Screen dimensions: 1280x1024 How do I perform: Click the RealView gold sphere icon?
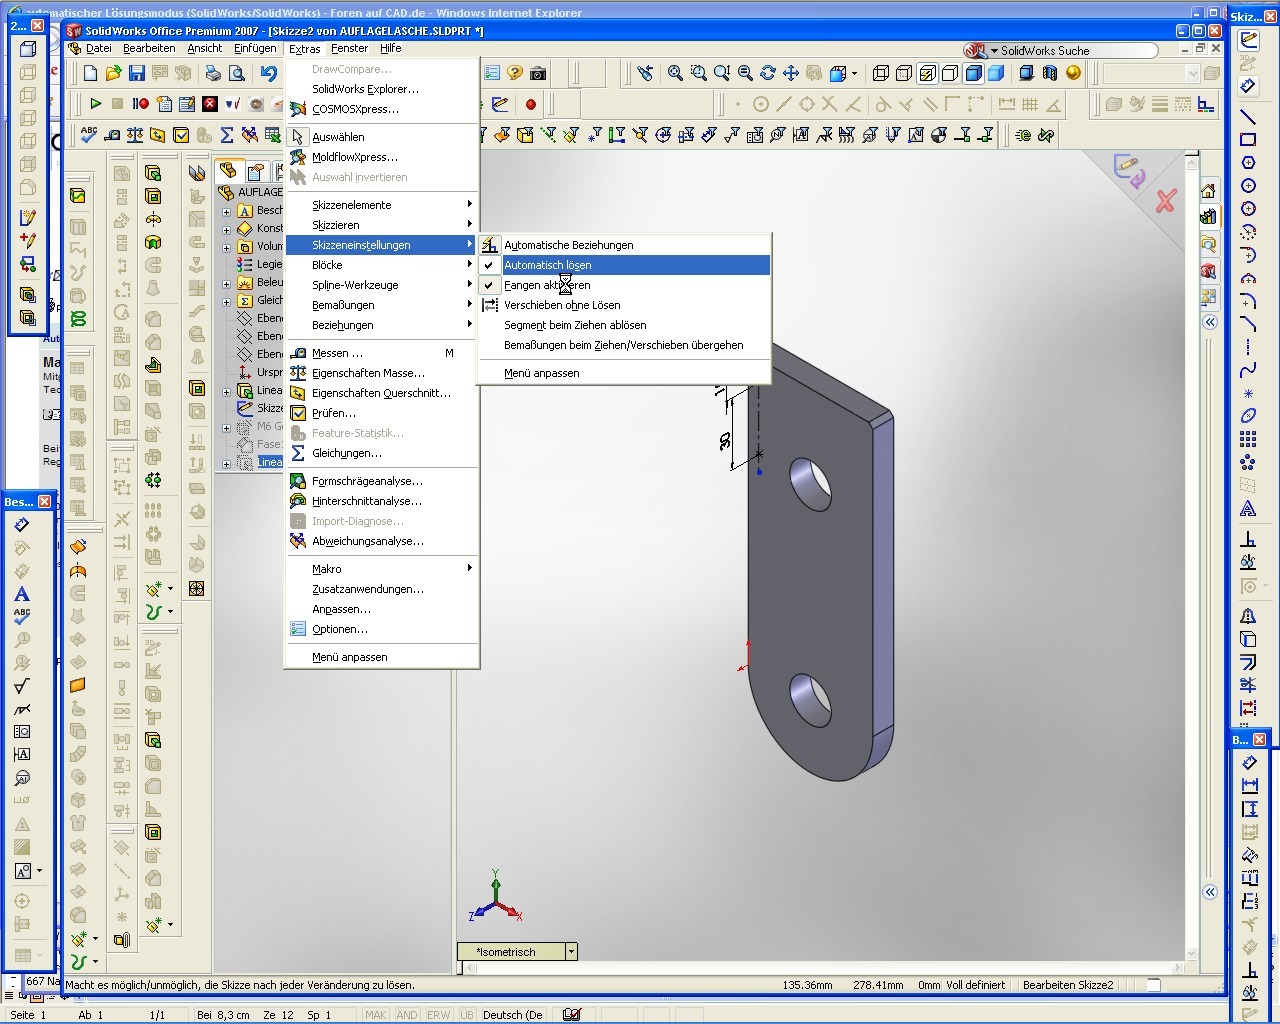tap(1073, 73)
